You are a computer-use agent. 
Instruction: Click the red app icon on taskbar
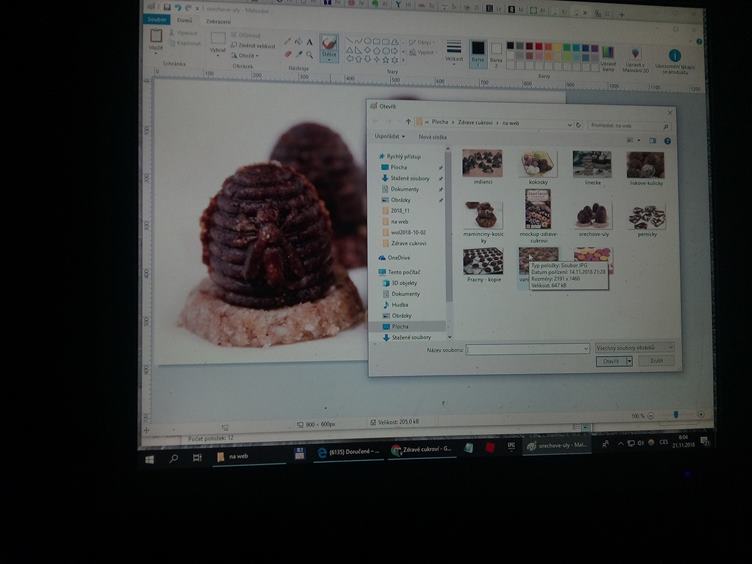(x=490, y=448)
